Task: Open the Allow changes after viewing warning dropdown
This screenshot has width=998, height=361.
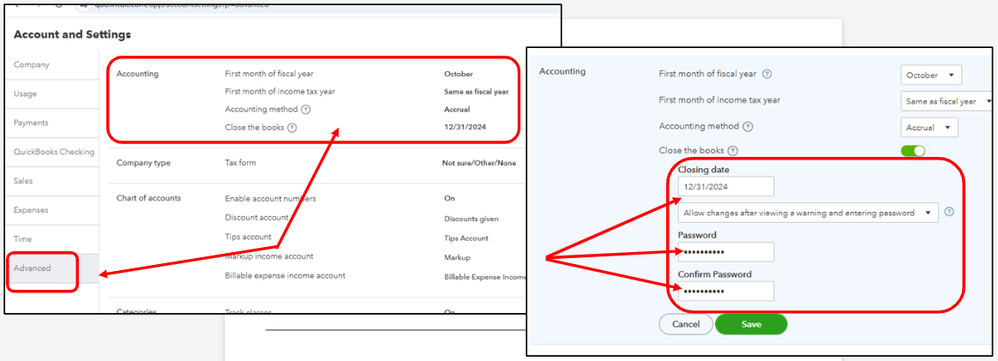Action: pyautogui.click(x=808, y=213)
